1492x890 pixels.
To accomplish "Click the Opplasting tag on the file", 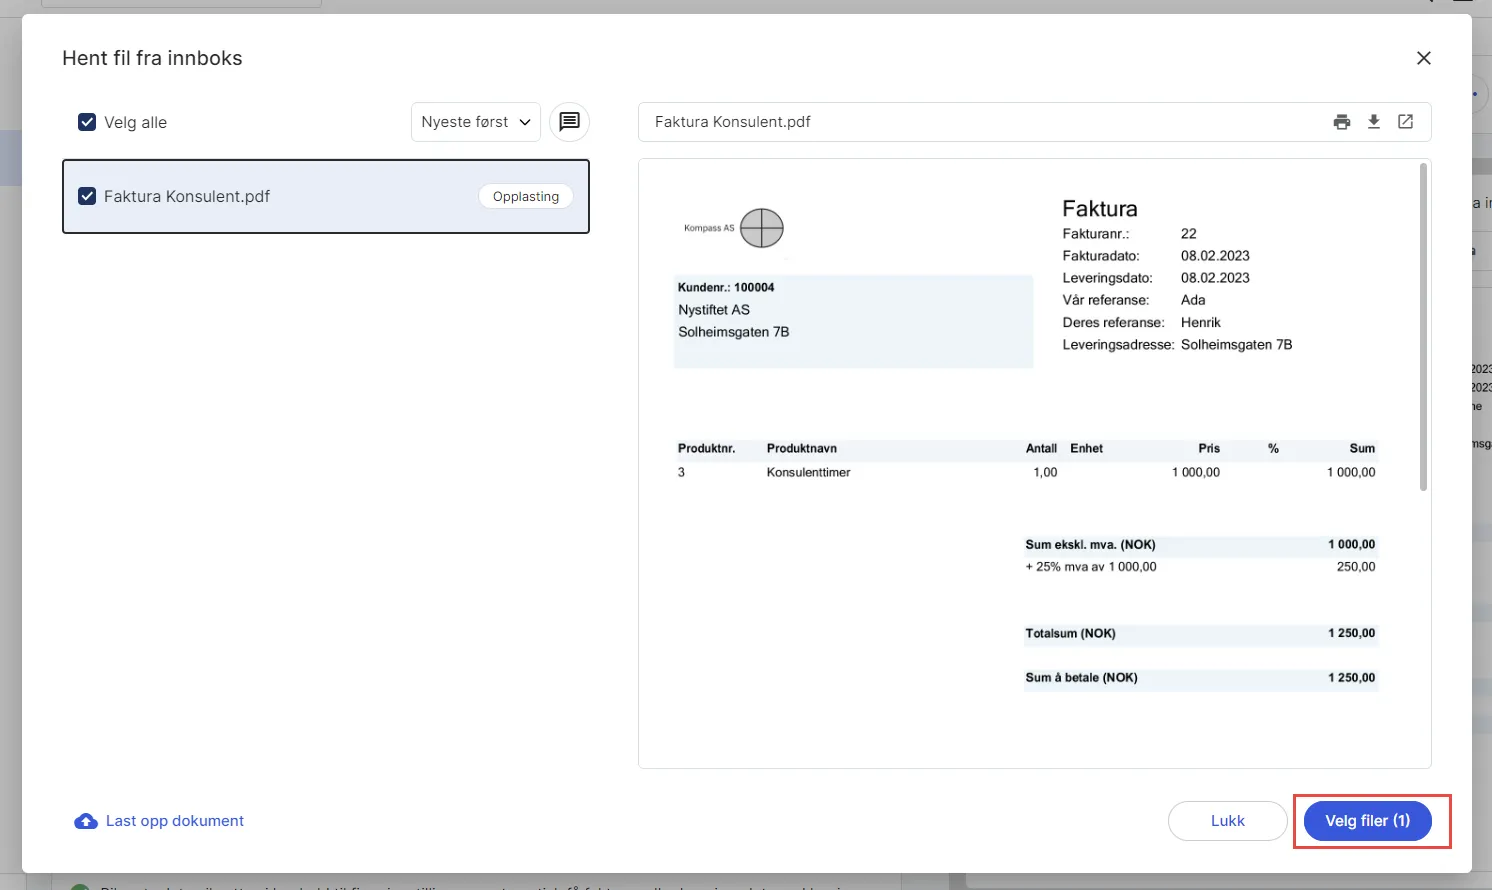I will pos(526,196).
